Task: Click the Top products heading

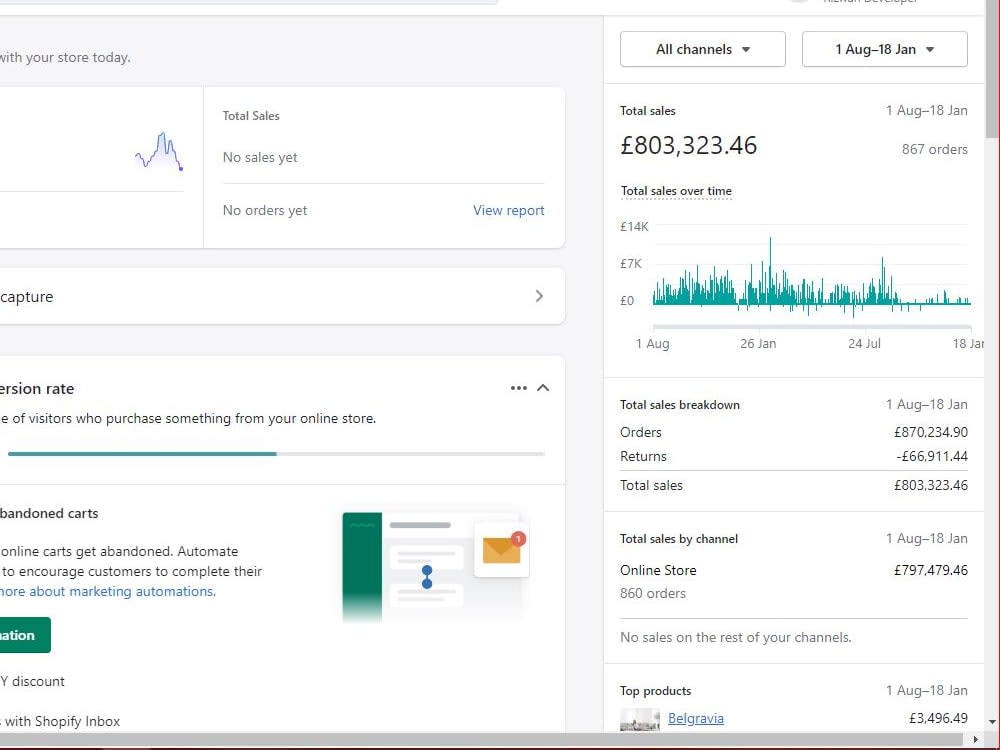Action: [656, 691]
